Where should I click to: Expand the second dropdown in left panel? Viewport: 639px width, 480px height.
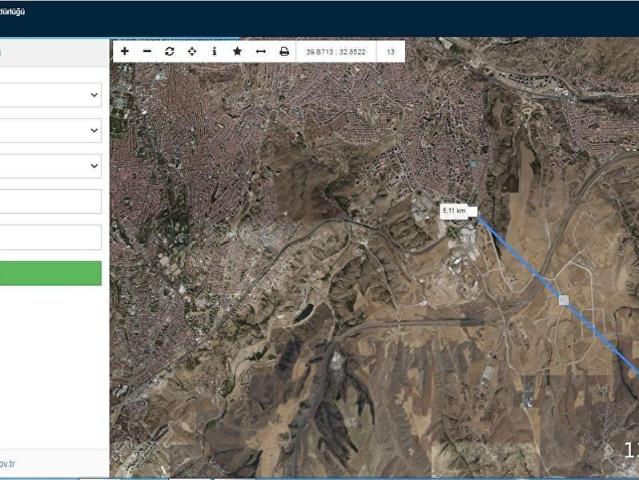(50, 131)
